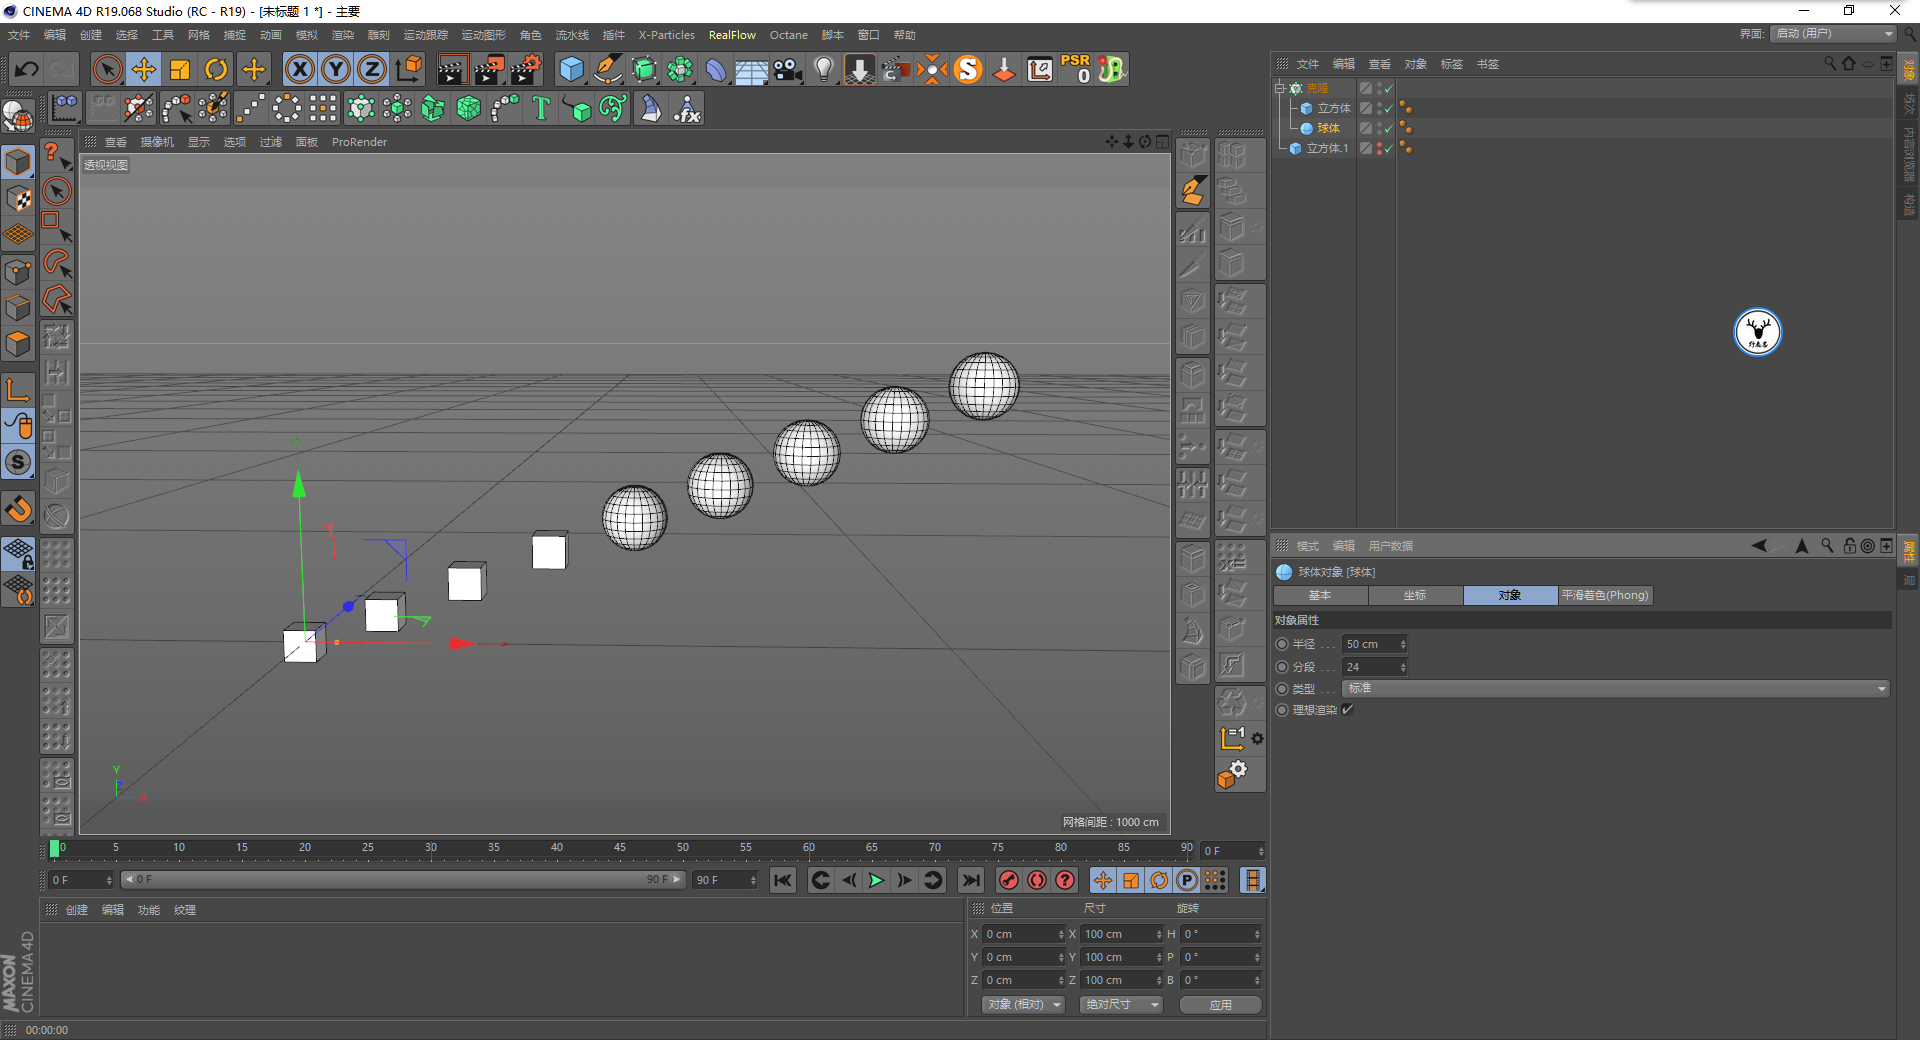Toggle the green enable checkmark for 球体
The image size is (1920, 1040).
click(x=1389, y=128)
